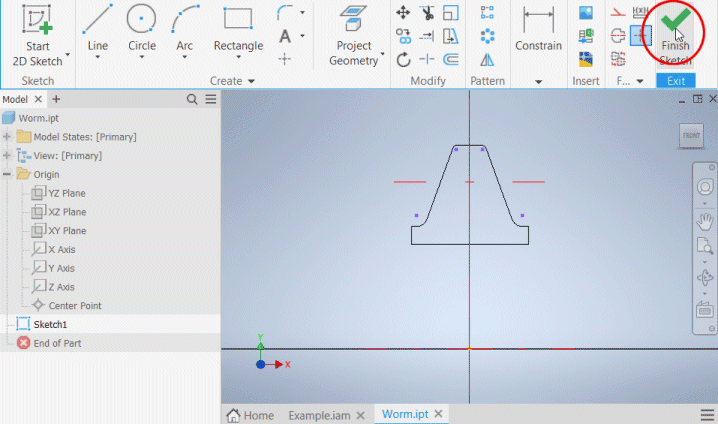Choose Circular Pattern tool

click(488, 36)
